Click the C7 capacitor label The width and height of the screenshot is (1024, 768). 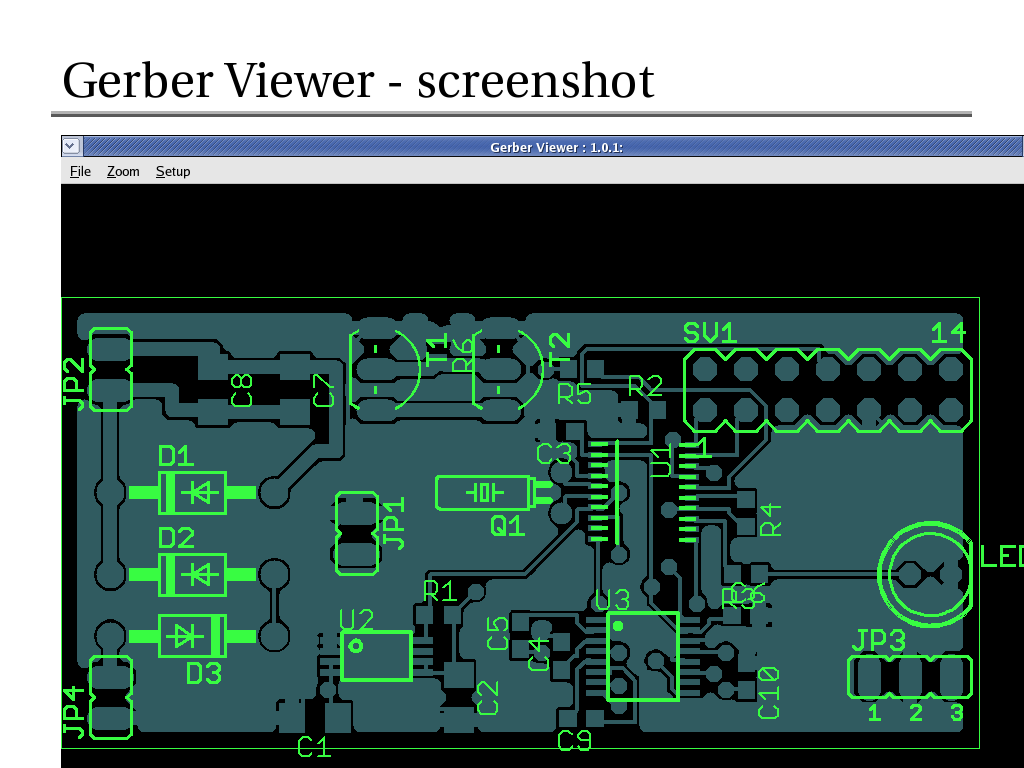click(324, 391)
